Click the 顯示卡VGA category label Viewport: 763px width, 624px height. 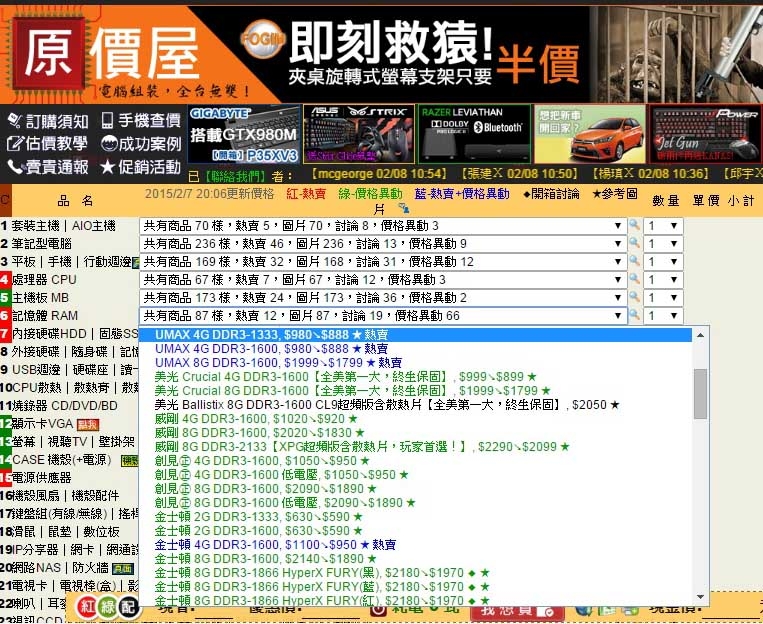pos(42,424)
